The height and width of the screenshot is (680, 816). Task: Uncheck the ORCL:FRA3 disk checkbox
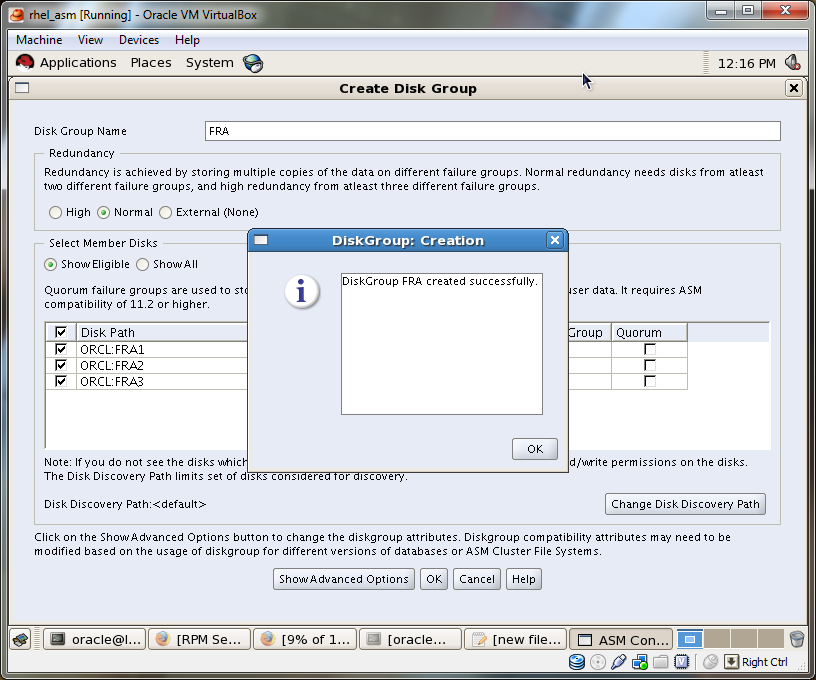pos(61,381)
